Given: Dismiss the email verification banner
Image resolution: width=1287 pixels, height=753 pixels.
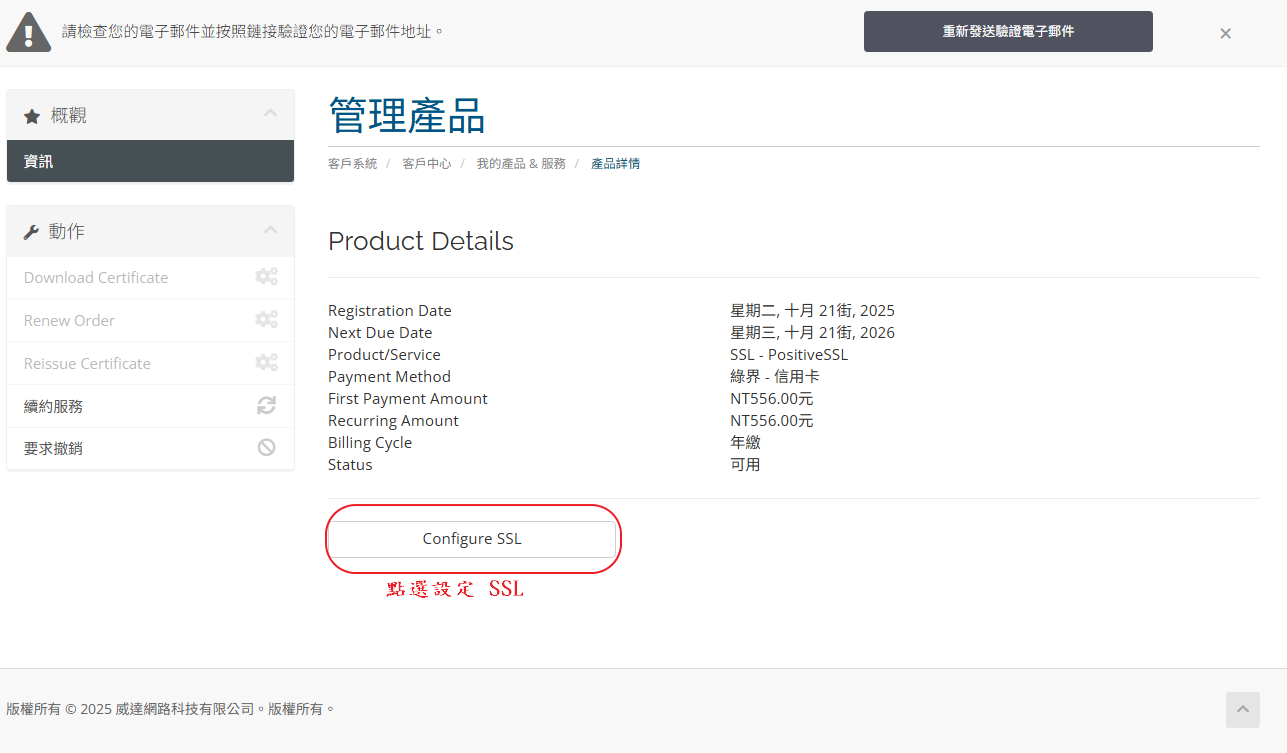Looking at the screenshot, I should (1225, 33).
